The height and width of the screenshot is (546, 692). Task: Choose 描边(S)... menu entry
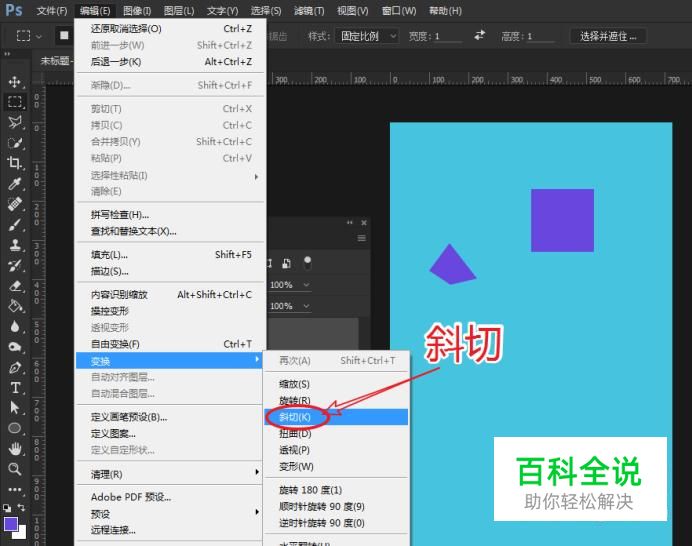[x=171, y=271]
